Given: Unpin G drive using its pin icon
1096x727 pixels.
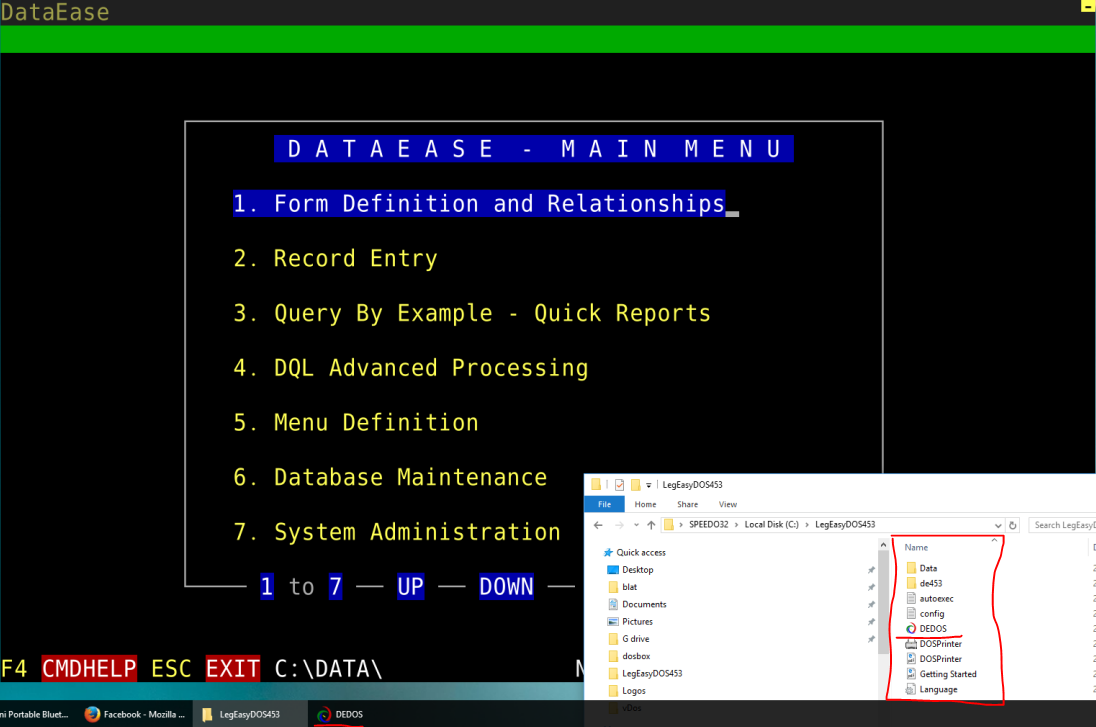Looking at the screenshot, I should point(871,639).
